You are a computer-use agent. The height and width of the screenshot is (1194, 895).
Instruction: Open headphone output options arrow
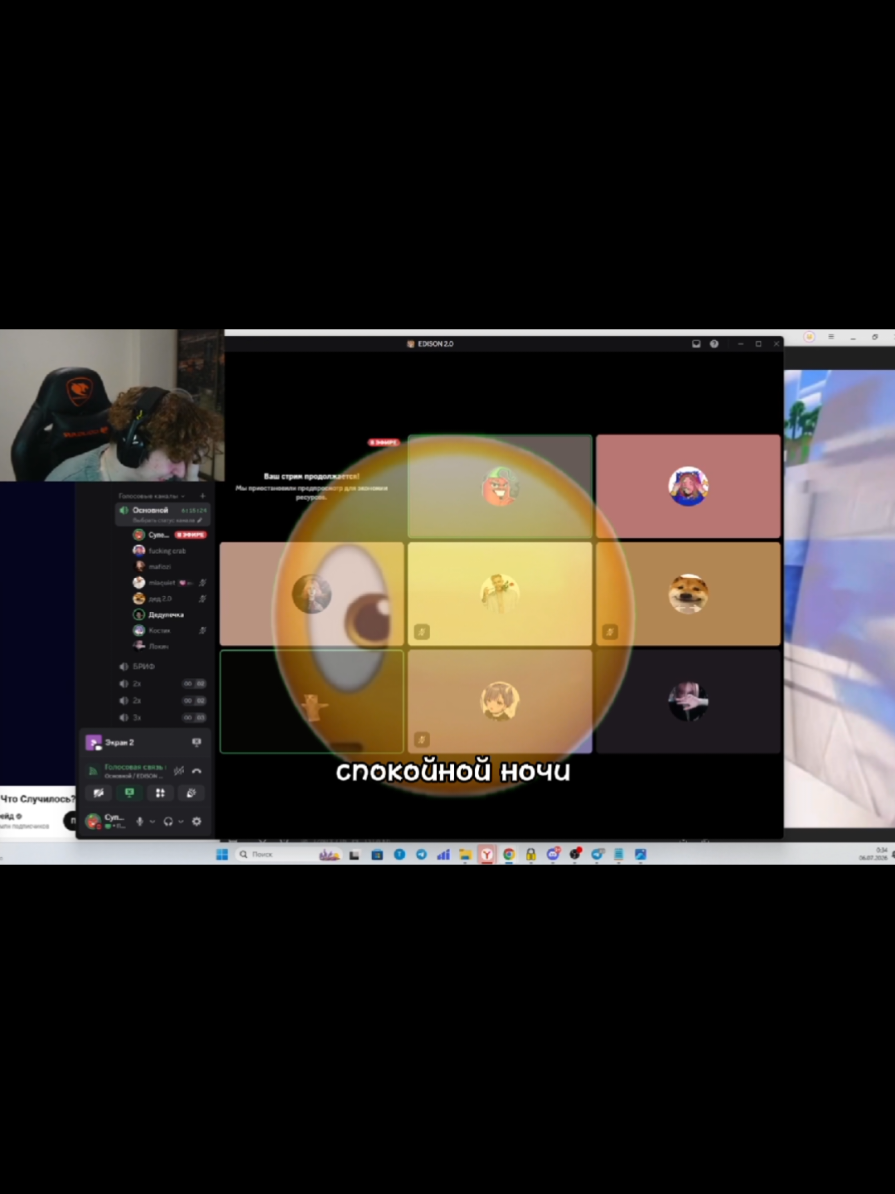[x=181, y=822]
